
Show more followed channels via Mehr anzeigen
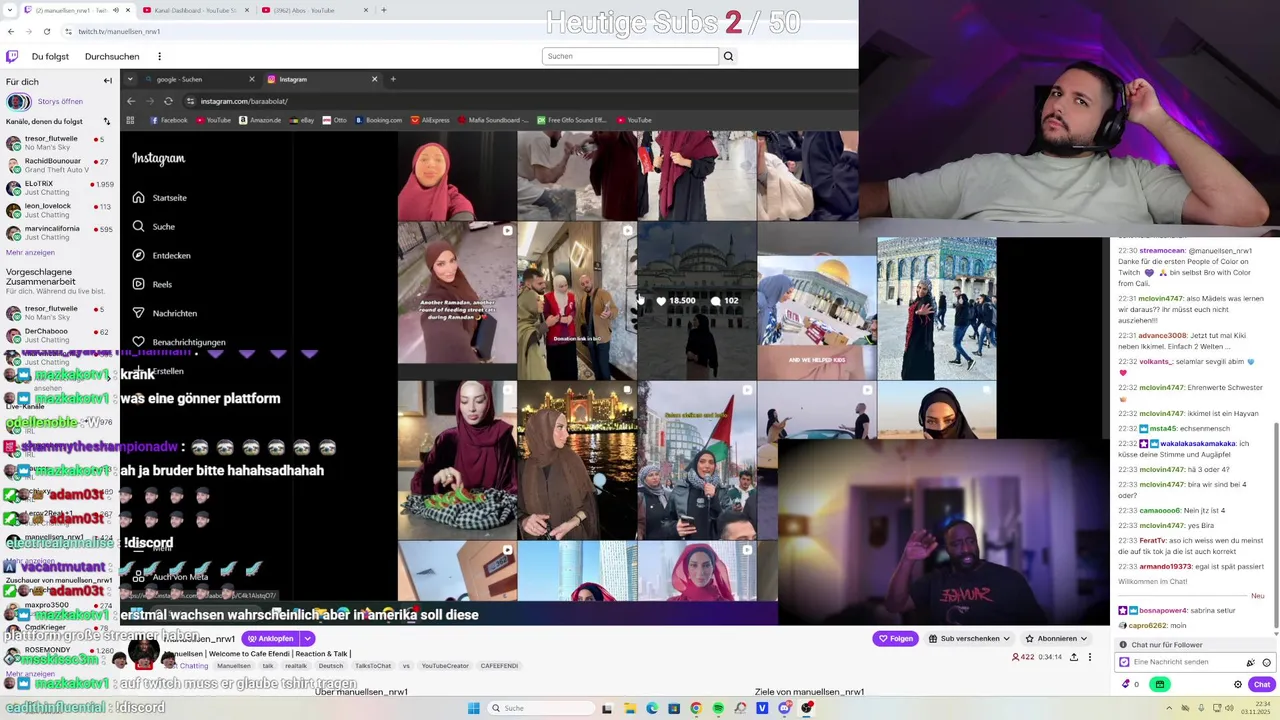coord(30,252)
